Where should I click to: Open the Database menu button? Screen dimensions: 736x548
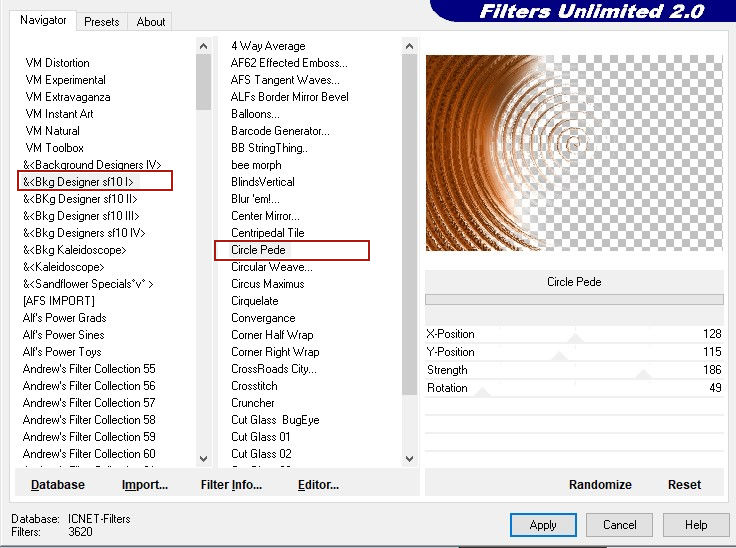tap(58, 485)
